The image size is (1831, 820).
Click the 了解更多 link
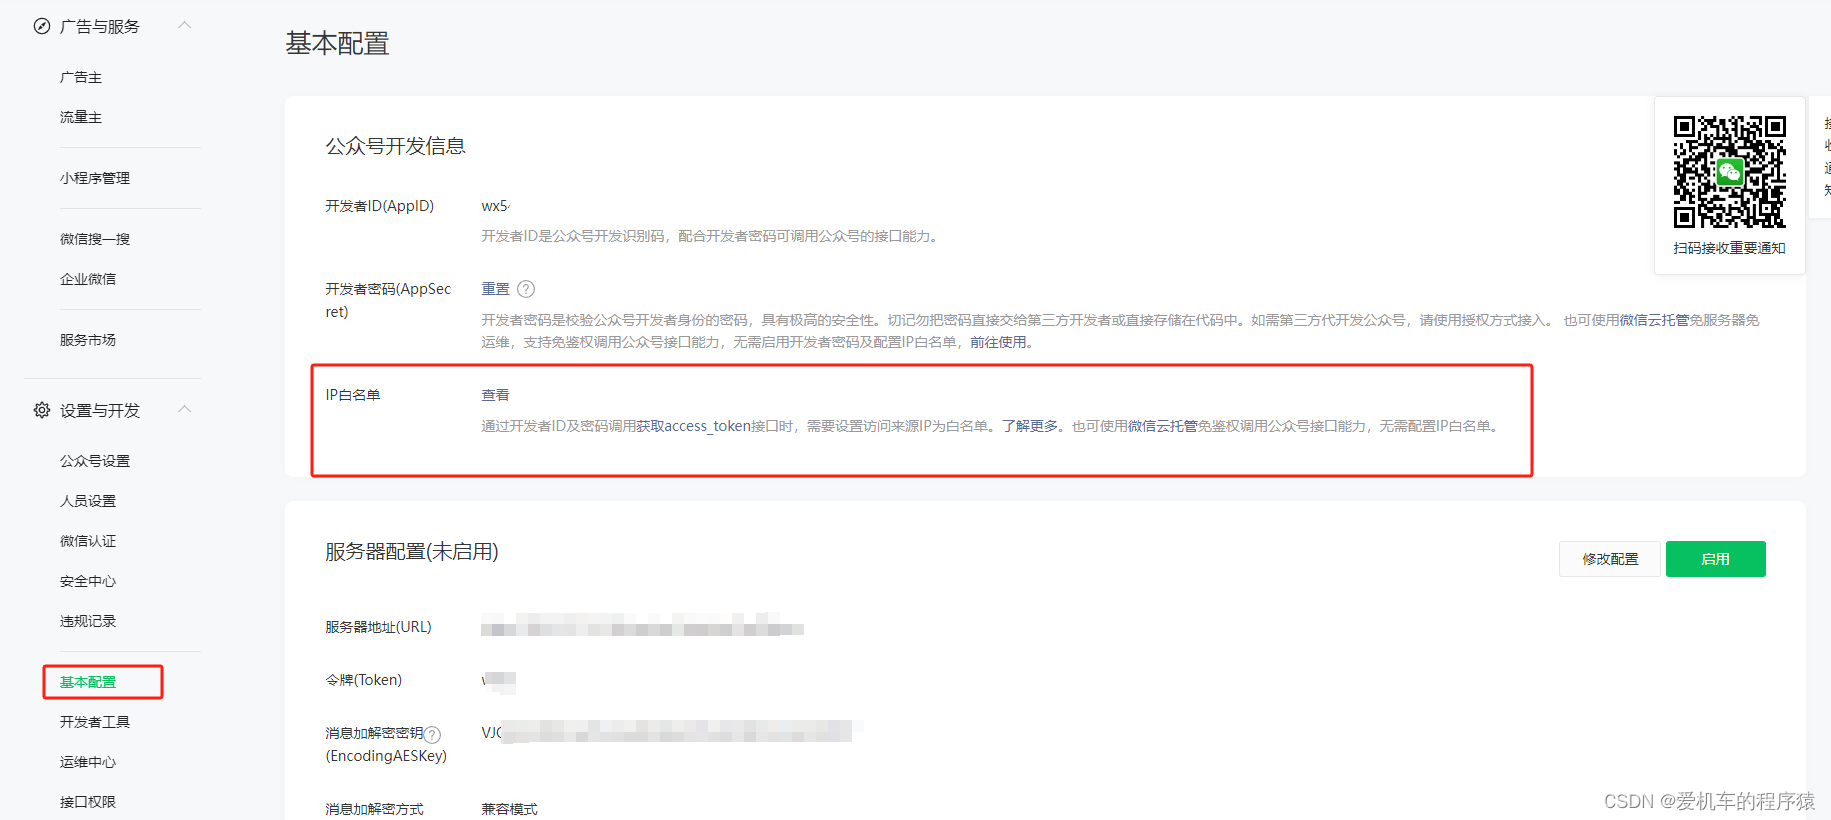click(x=1030, y=426)
